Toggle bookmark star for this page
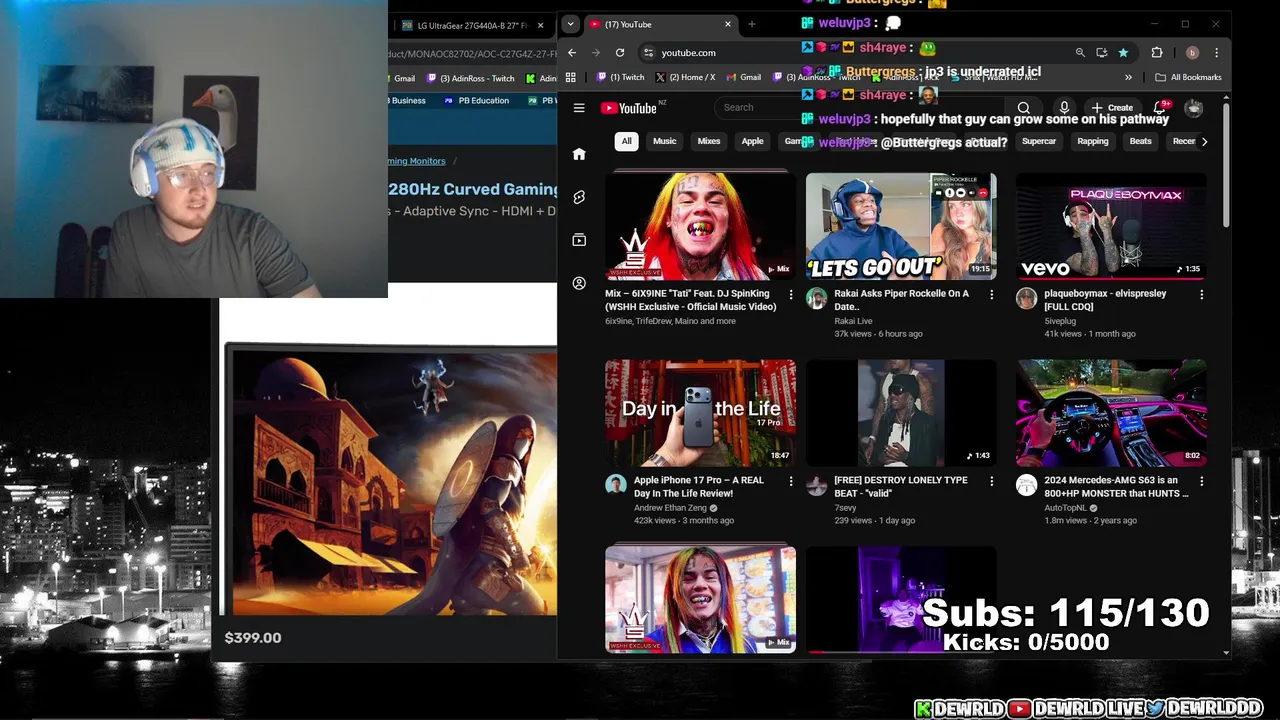1280x720 pixels. [x=1123, y=52]
